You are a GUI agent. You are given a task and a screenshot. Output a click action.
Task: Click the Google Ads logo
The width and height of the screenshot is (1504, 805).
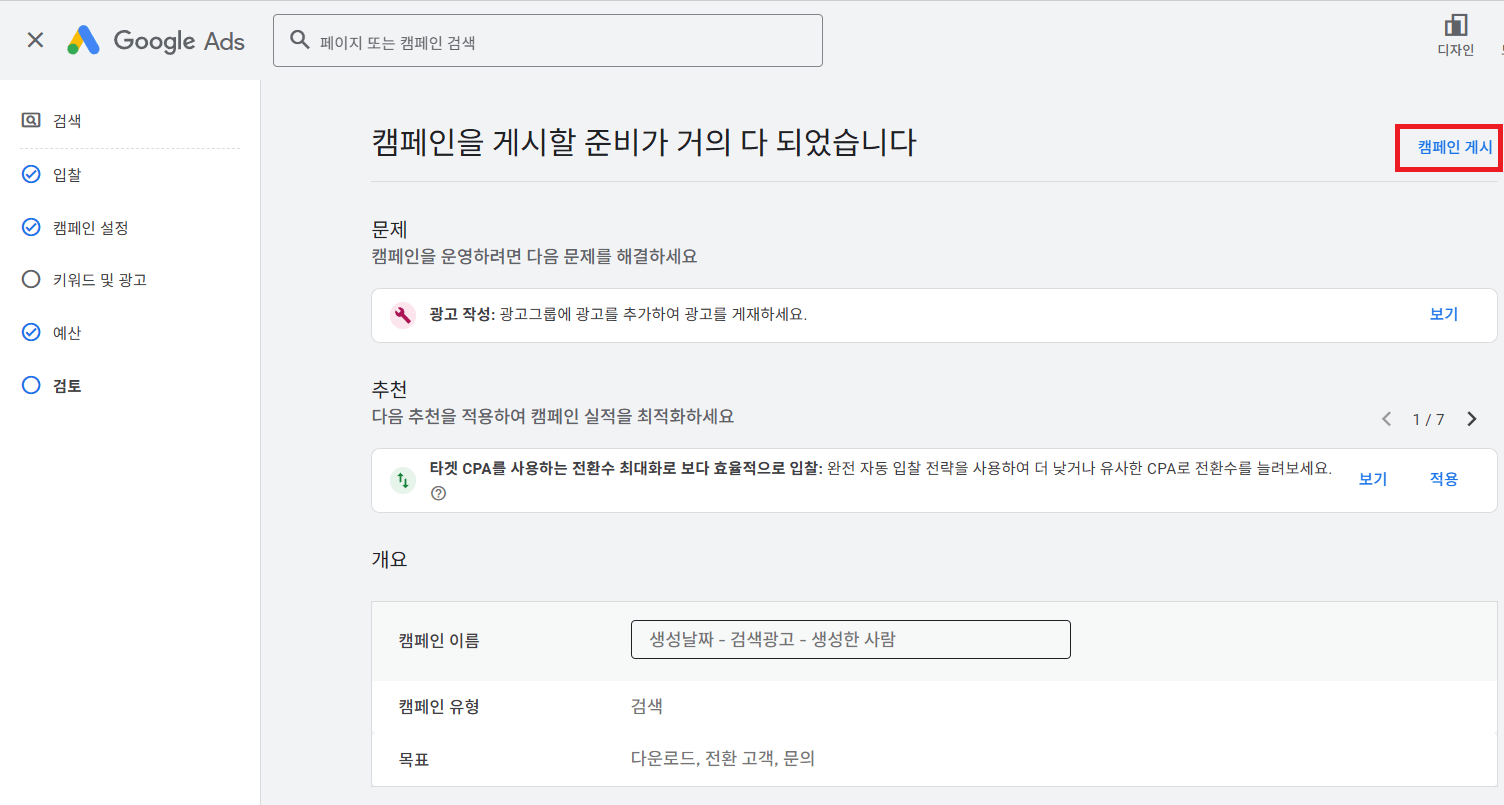[x=156, y=40]
